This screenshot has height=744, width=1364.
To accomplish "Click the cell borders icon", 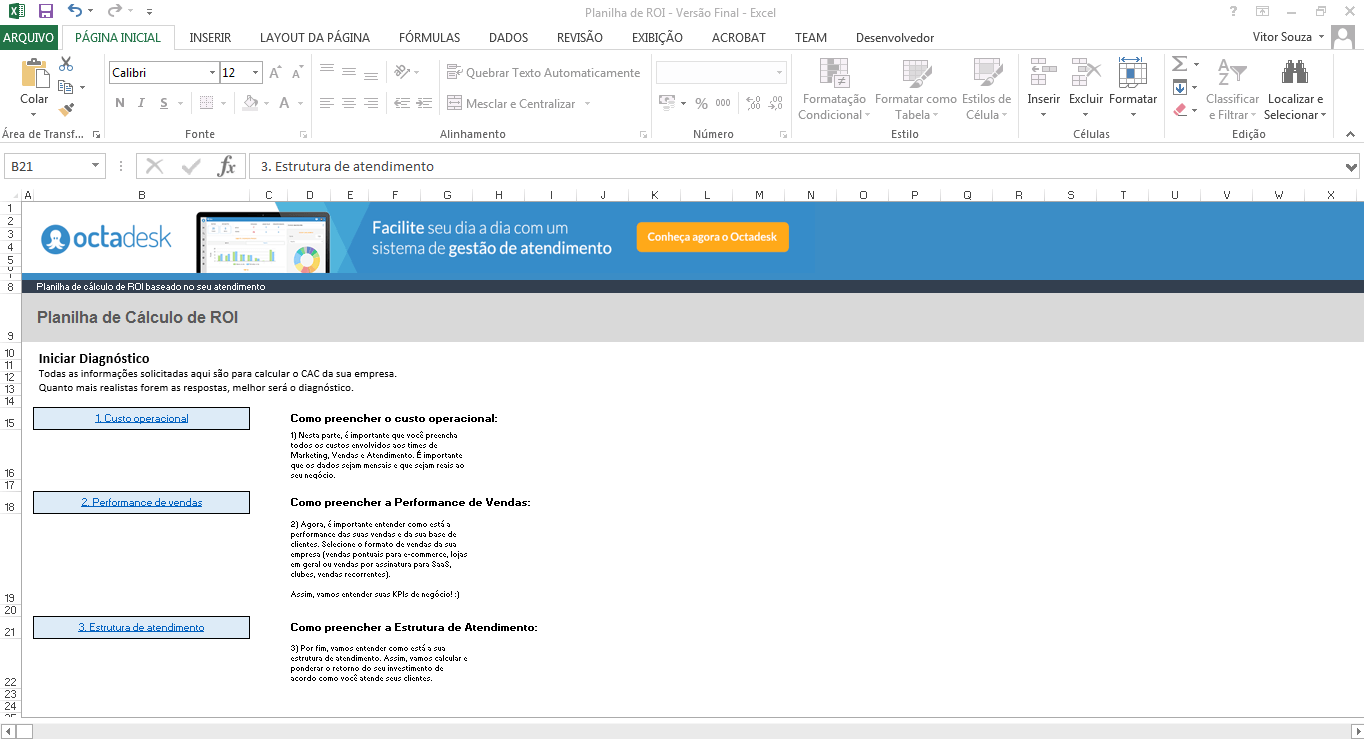I will (x=206, y=103).
